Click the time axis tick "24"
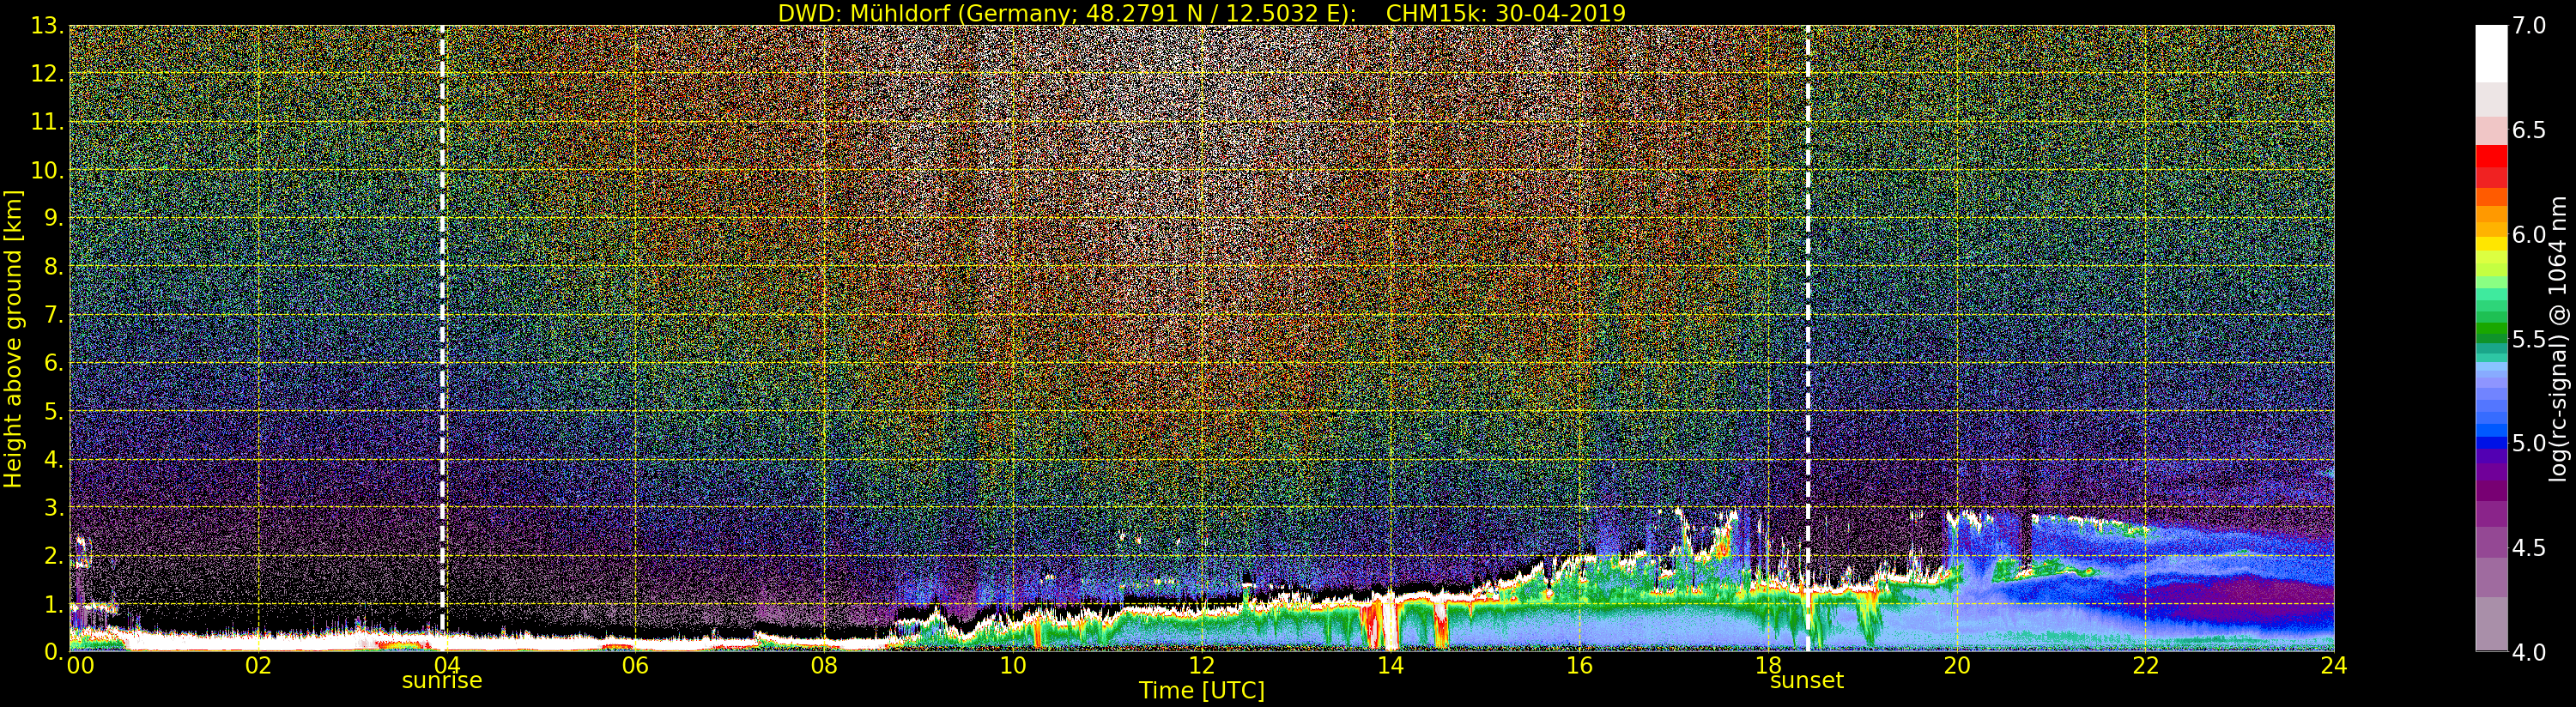Viewport: 2576px width, 707px height. click(x=2333, y=666)
